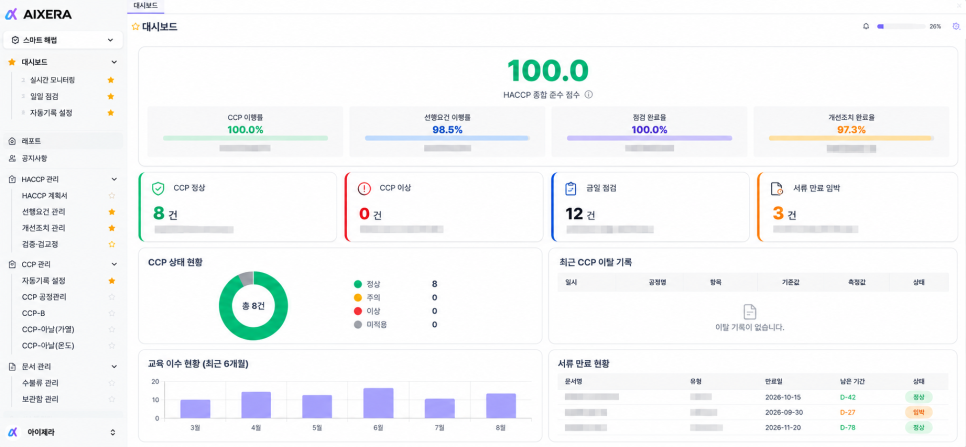The height and width of the screenshot is (447, 966).
Task: Click info icon next to HACCP 종합 준수 점수
Action: click(x=588, y=95)
